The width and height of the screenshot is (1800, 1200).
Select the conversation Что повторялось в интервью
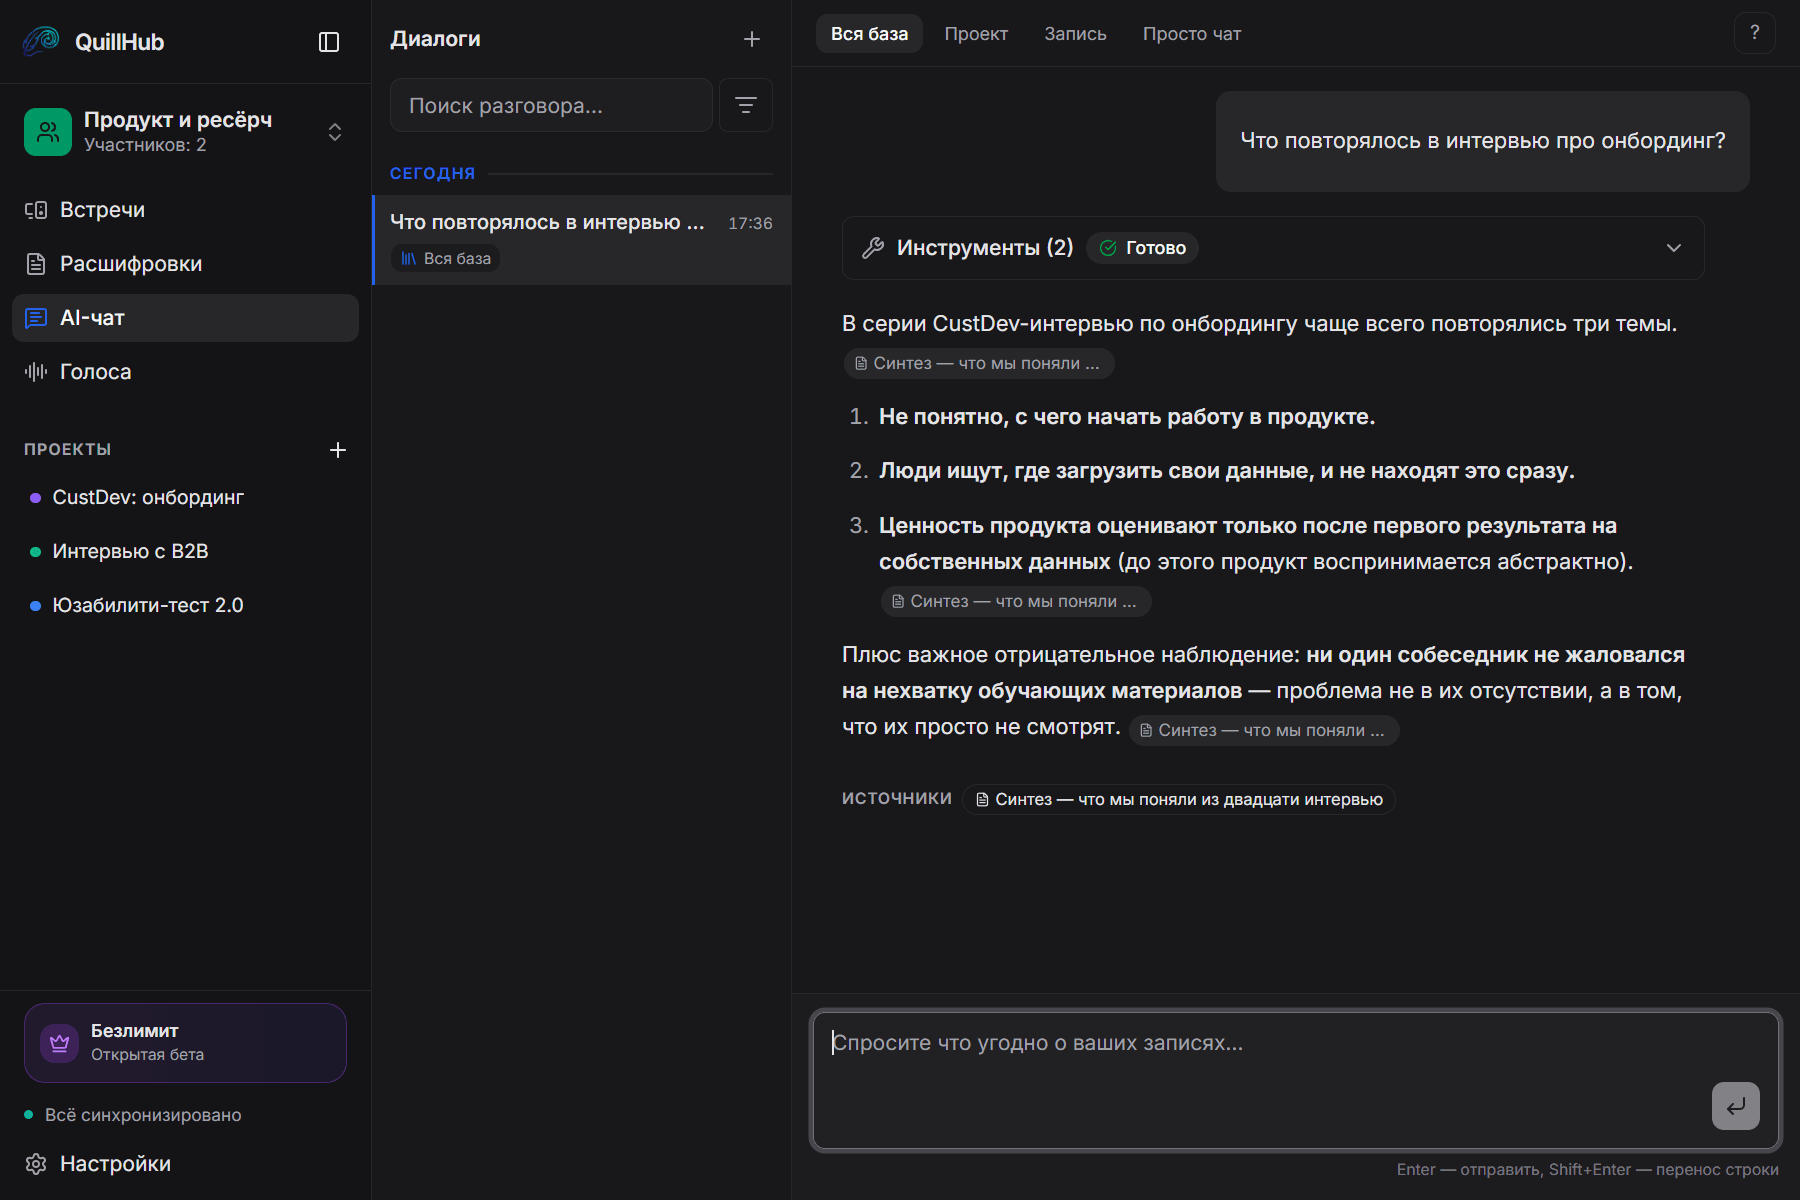coord(582,240)
